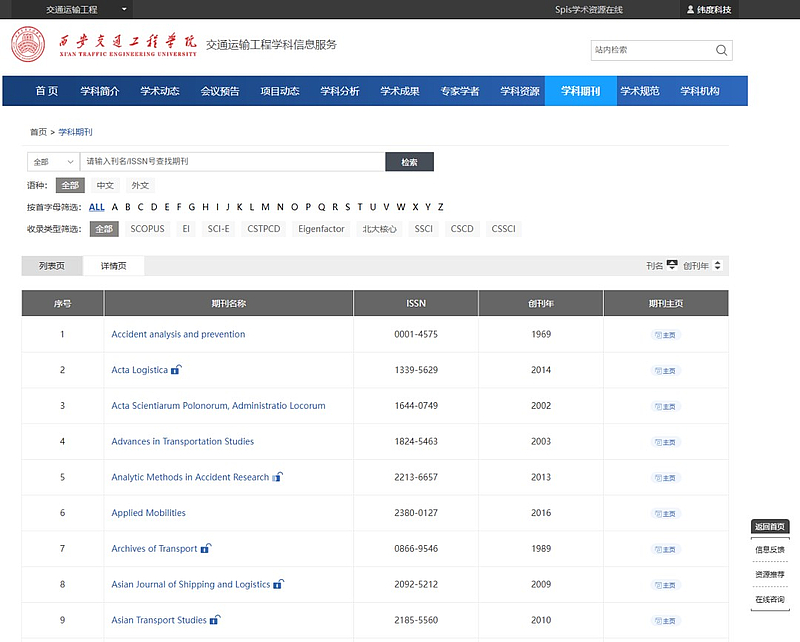800x642 pixels.
Task: Click the university logo emblem
Action: tap(27, 45)
